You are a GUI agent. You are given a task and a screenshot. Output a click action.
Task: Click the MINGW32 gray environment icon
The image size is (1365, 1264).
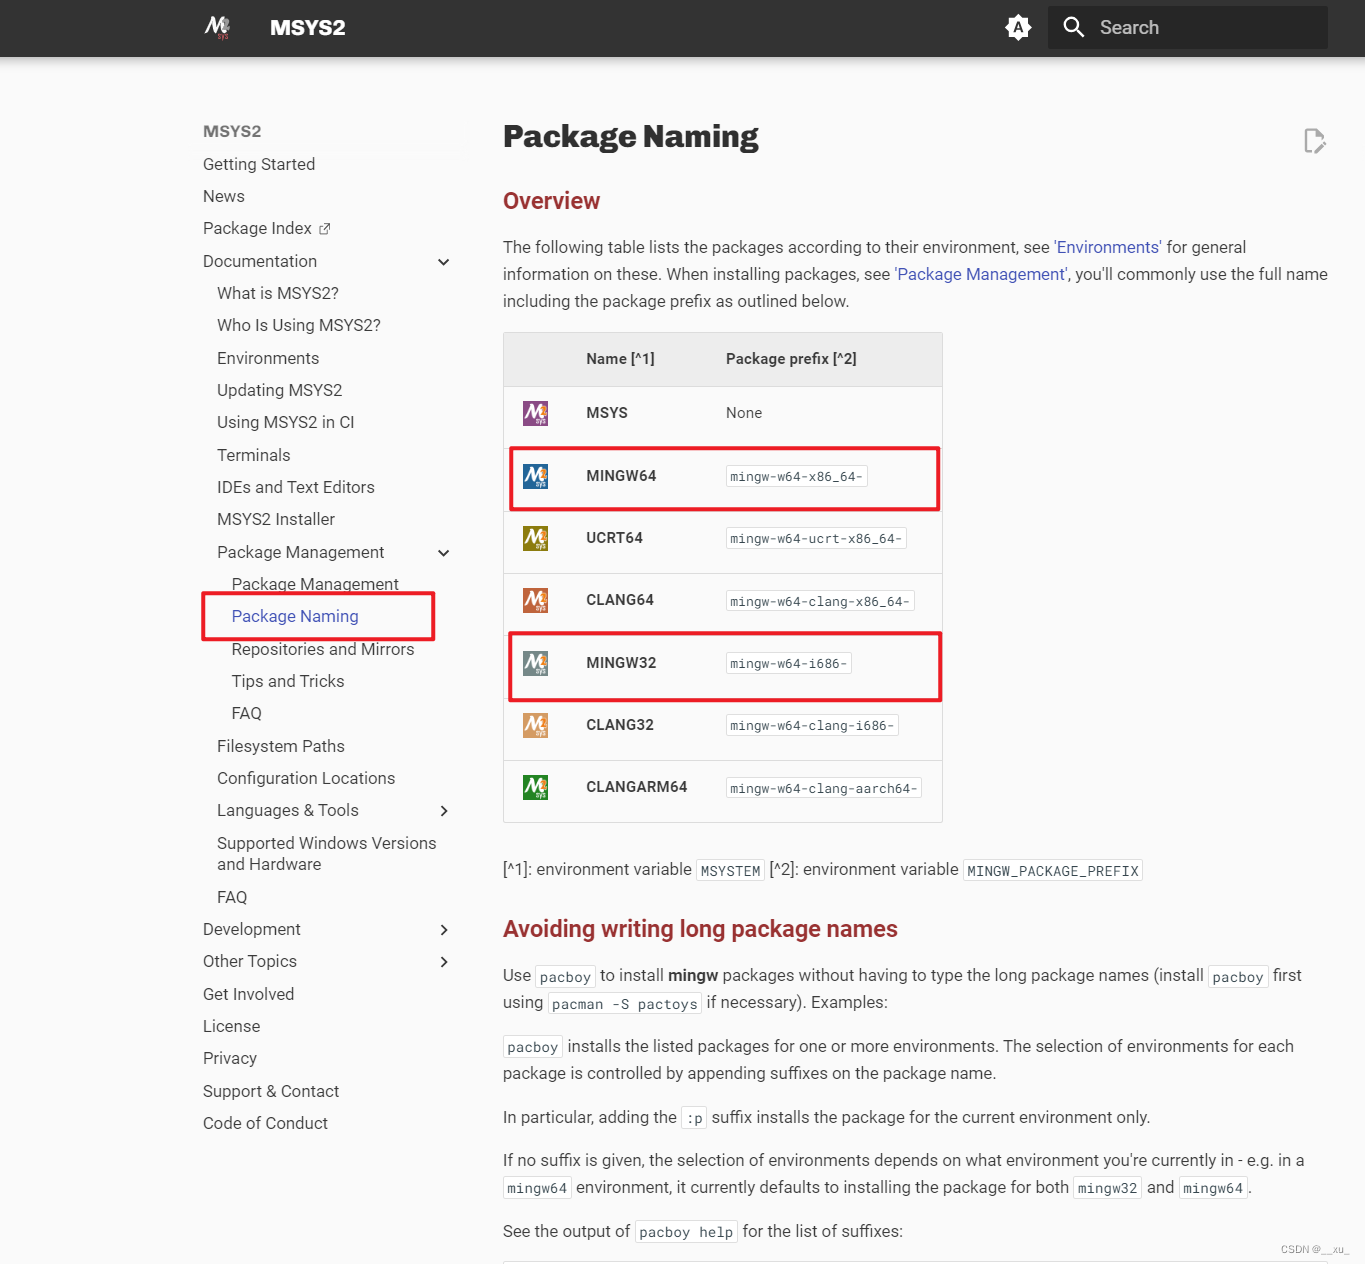[x=536, y=663]
